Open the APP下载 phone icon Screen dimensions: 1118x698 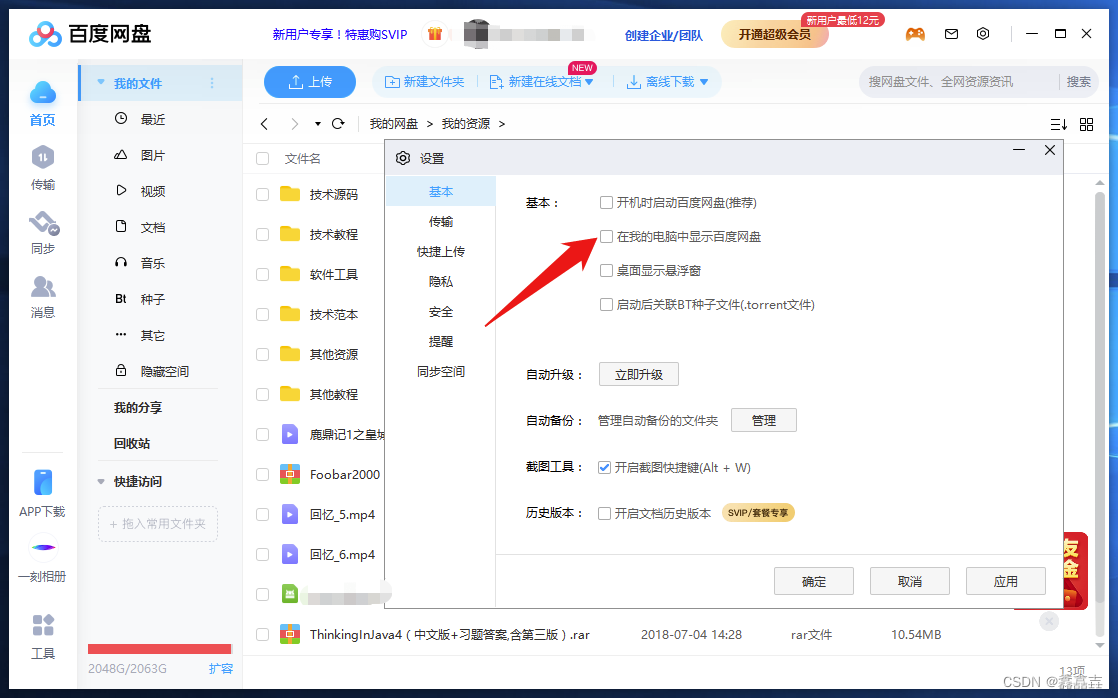43,483
